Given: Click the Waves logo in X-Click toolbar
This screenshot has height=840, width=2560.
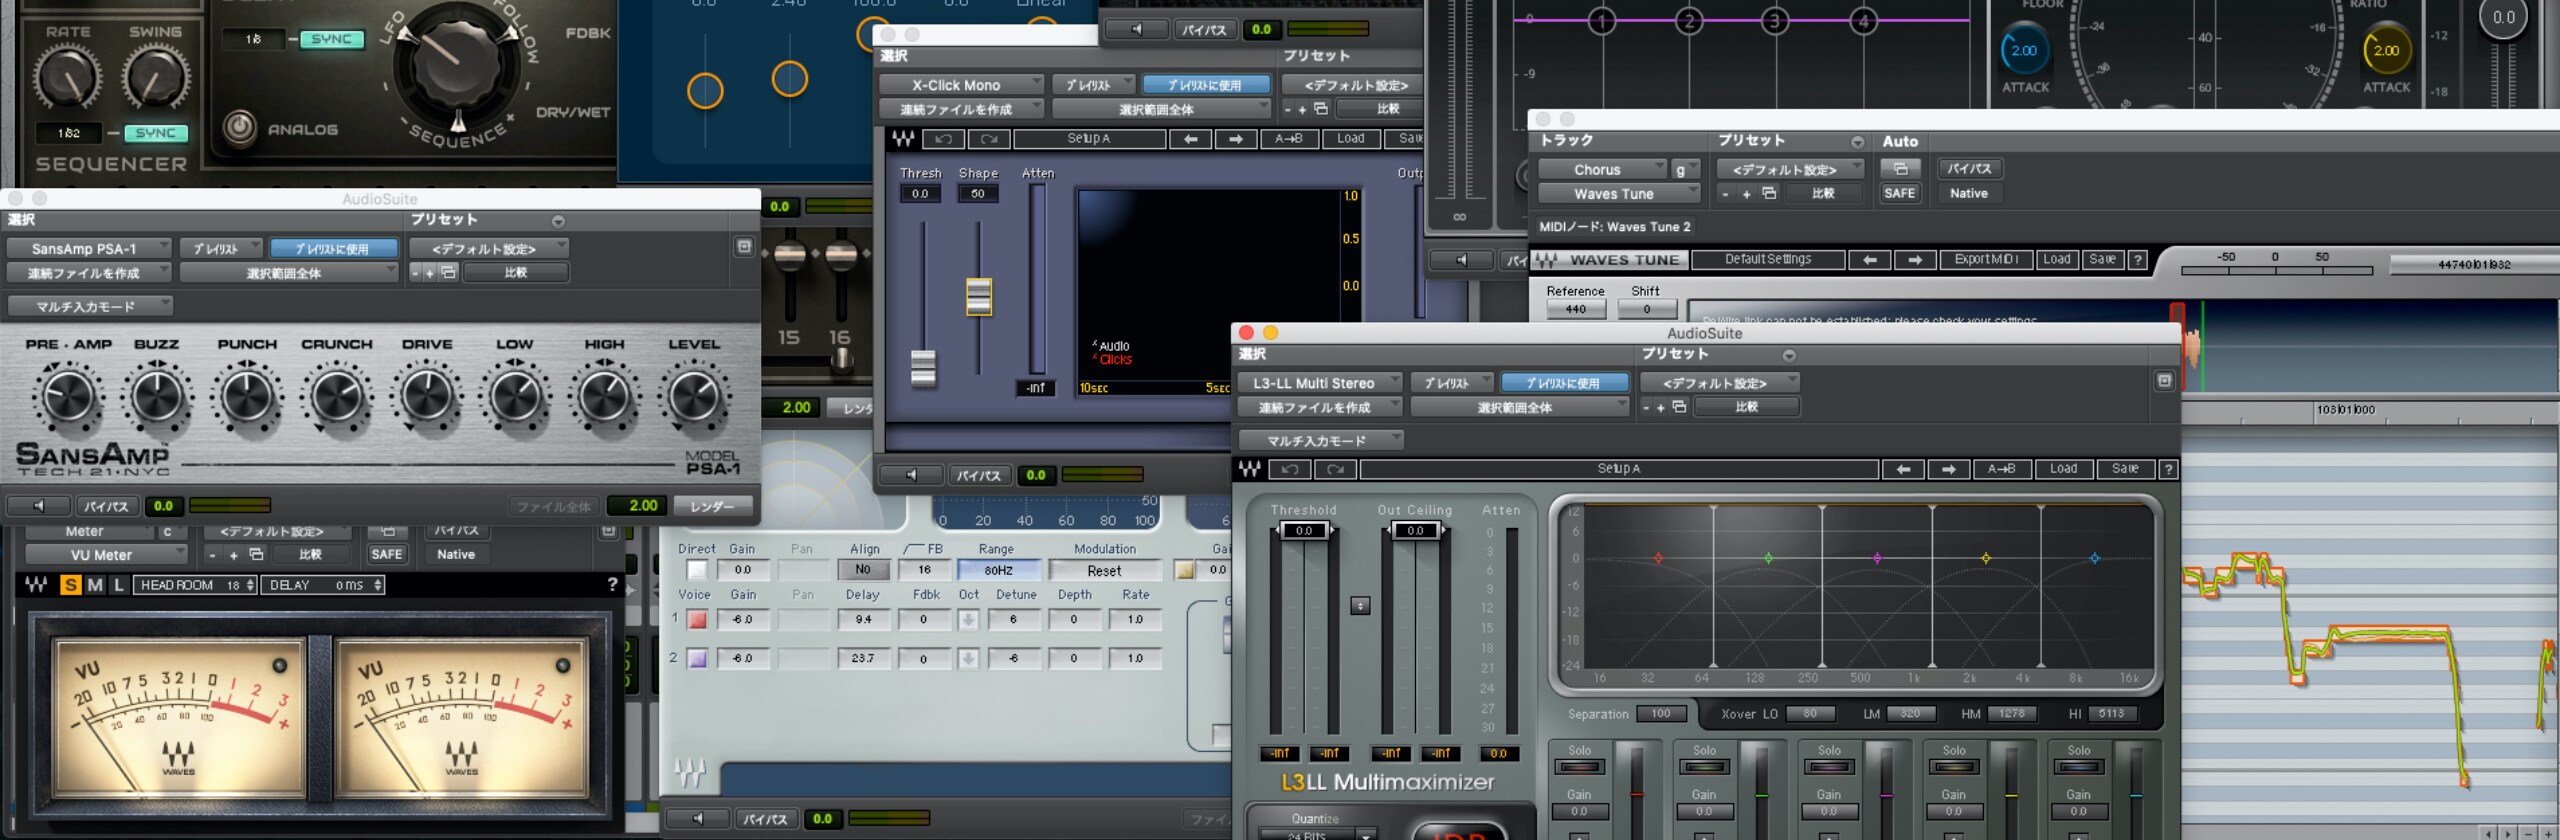Looking at the screenshot, I should pyautogui.click(x=903, y=139).
